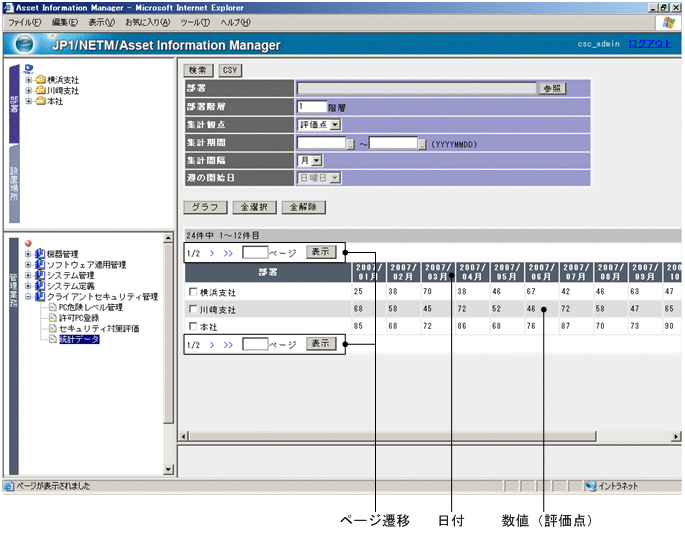The height and width of the screenshot is (533, 685).
Task: Enable the 本社 row checkbox
Action: pos(193,327)
